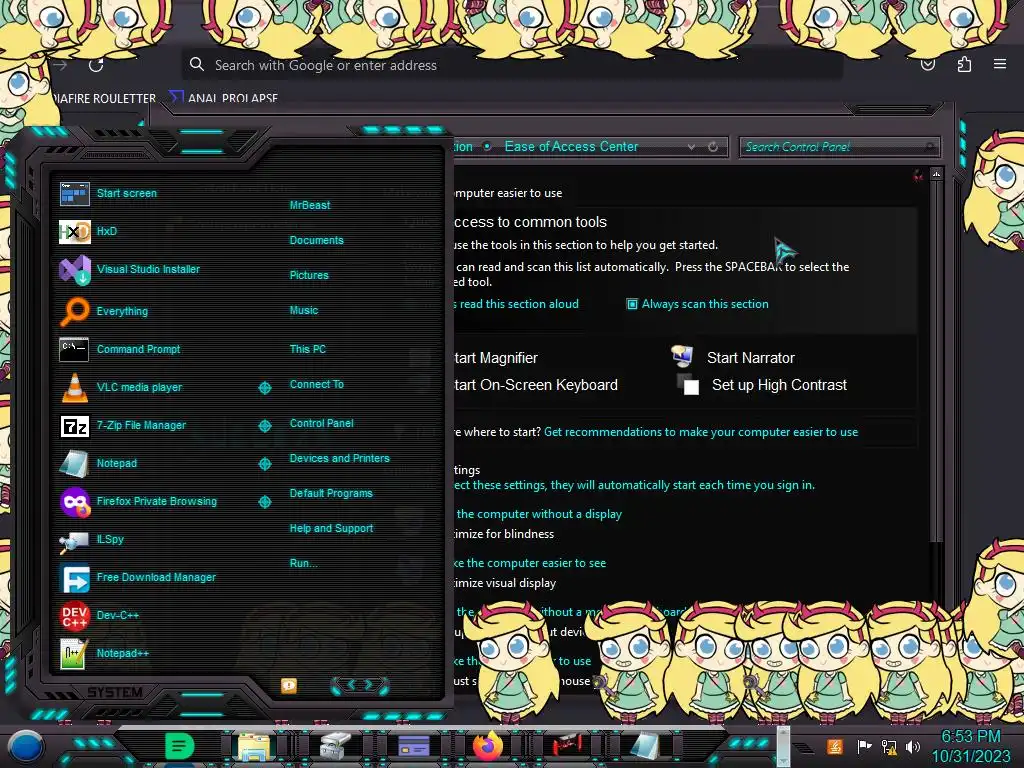Image resolution: width=1024 pixels, height=768 pixels.
Task: Toggle the Always scan this section checkbox
Action: click(632, 304)
